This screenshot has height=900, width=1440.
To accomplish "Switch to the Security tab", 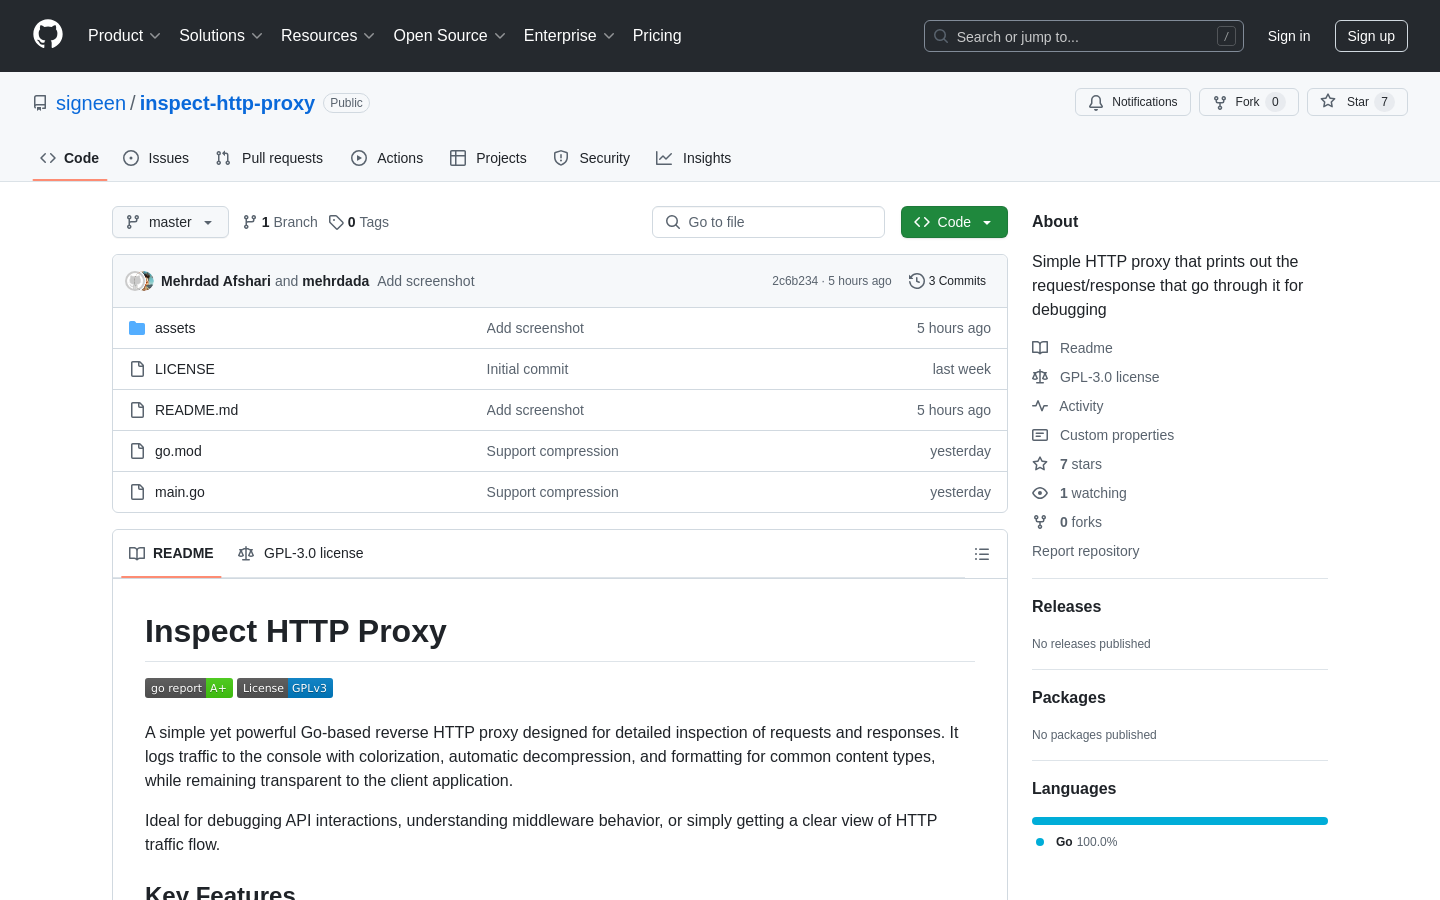I will click(592, 158).
